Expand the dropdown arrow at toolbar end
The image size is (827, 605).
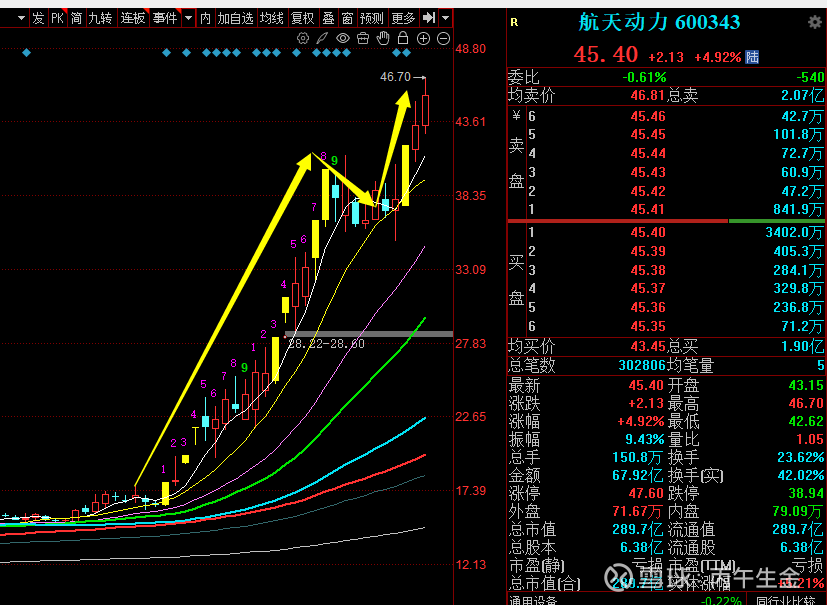coord(446,18)
